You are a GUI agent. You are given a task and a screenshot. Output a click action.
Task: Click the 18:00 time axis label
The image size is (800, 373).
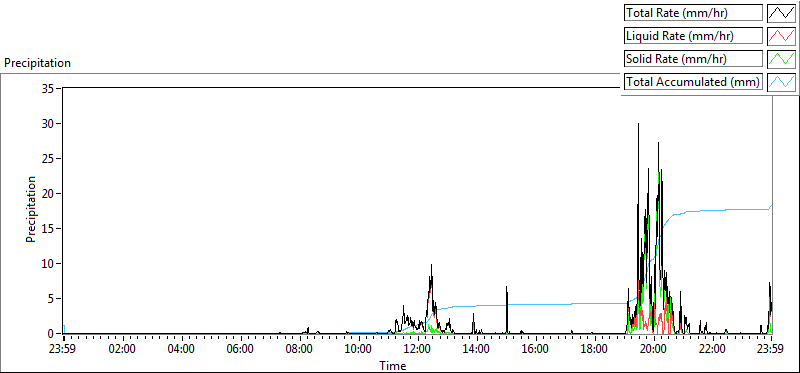click(x=595, y=350)
